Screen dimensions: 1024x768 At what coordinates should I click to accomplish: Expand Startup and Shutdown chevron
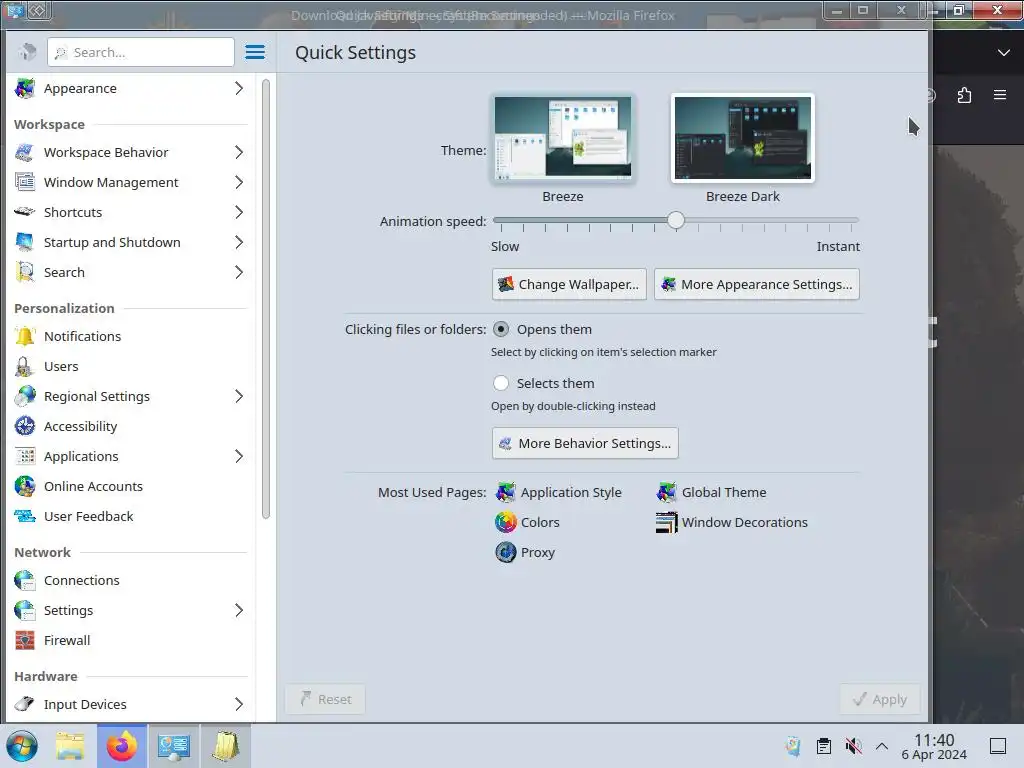239,242
